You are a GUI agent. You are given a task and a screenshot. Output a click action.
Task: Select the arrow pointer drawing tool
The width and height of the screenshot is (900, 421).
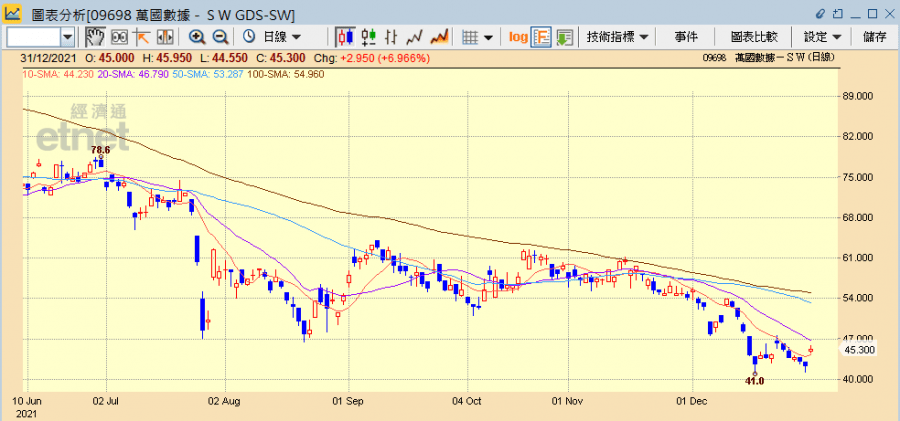(x=142, y=37)
